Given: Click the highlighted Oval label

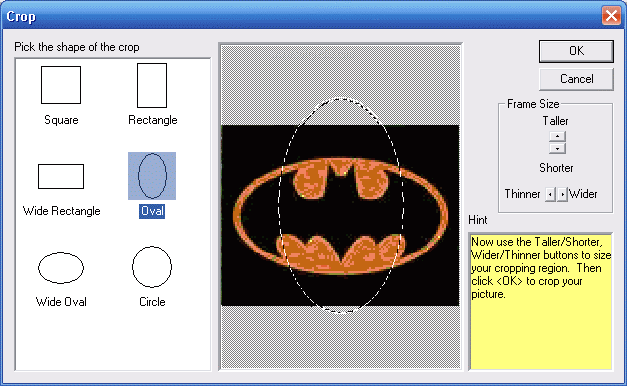Looking at the screenshot, I should (152, 211).
